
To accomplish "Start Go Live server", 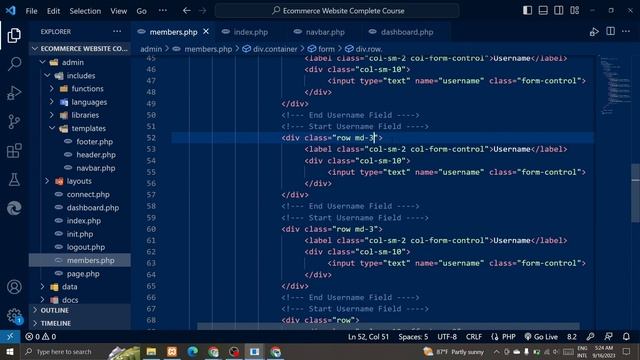I will tap(541, 337).
